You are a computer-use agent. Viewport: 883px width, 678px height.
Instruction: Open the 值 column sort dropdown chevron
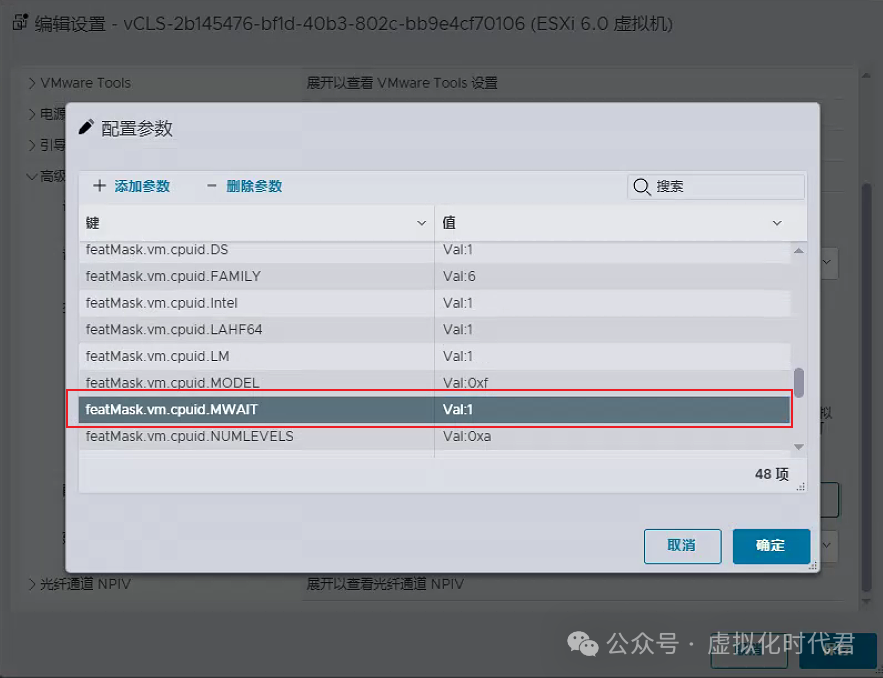(x=777, y=222)
